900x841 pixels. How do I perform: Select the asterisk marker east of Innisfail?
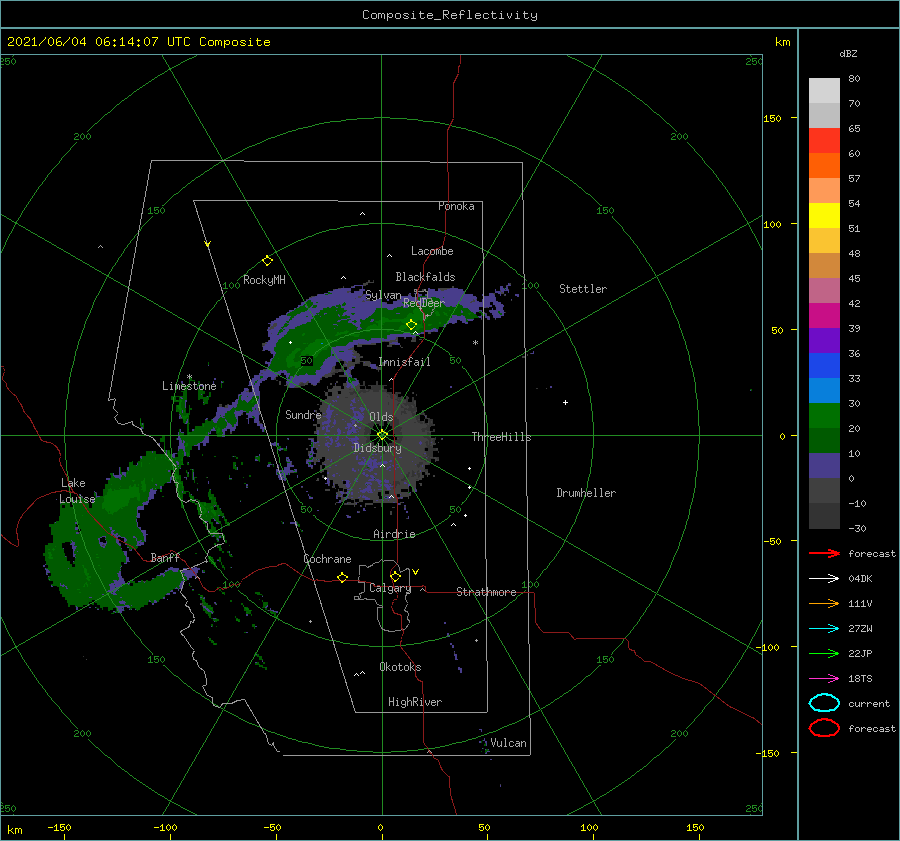[475, 343]
